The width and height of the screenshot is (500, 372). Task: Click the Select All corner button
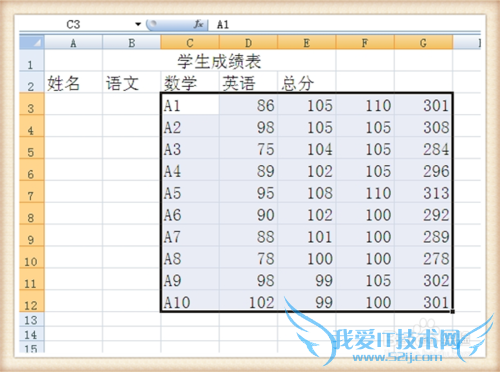(32, 43)
